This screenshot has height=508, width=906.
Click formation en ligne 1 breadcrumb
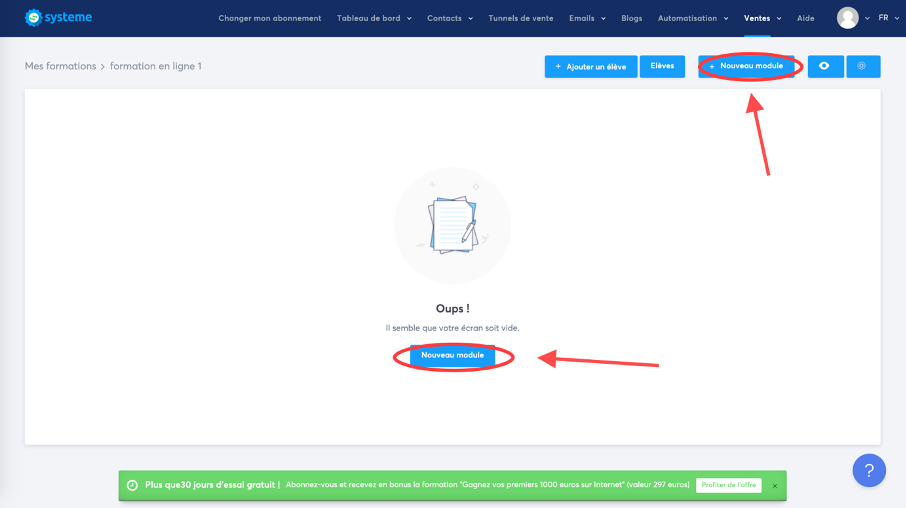(156, 66)
